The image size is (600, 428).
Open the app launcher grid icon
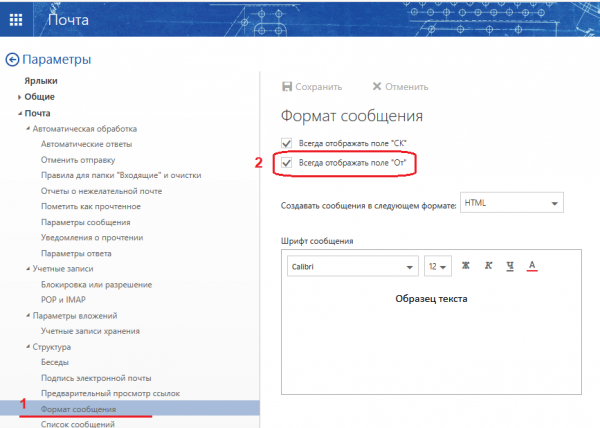(16, 20)
